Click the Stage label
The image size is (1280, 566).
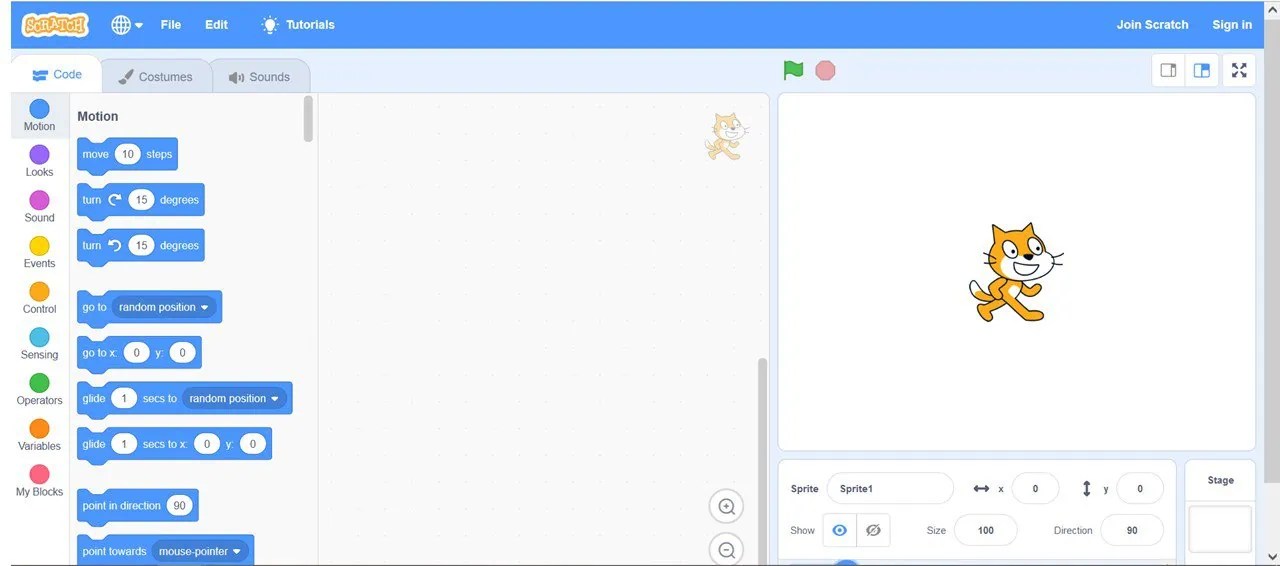coord(1220,480)
